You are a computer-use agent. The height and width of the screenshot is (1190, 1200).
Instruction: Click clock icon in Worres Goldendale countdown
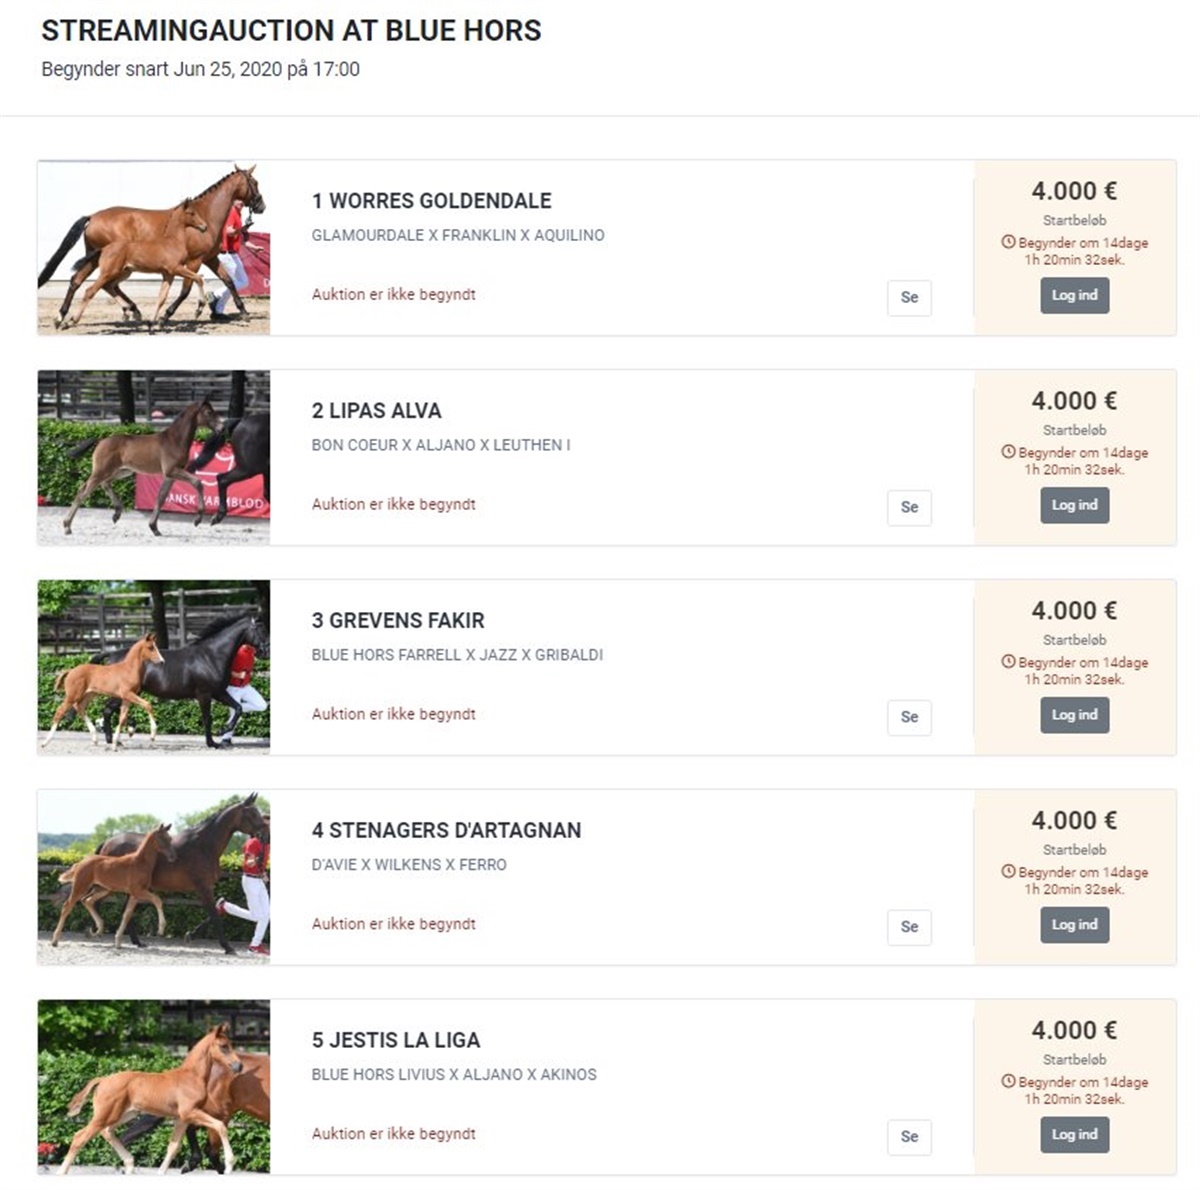tap(1008, 242)
